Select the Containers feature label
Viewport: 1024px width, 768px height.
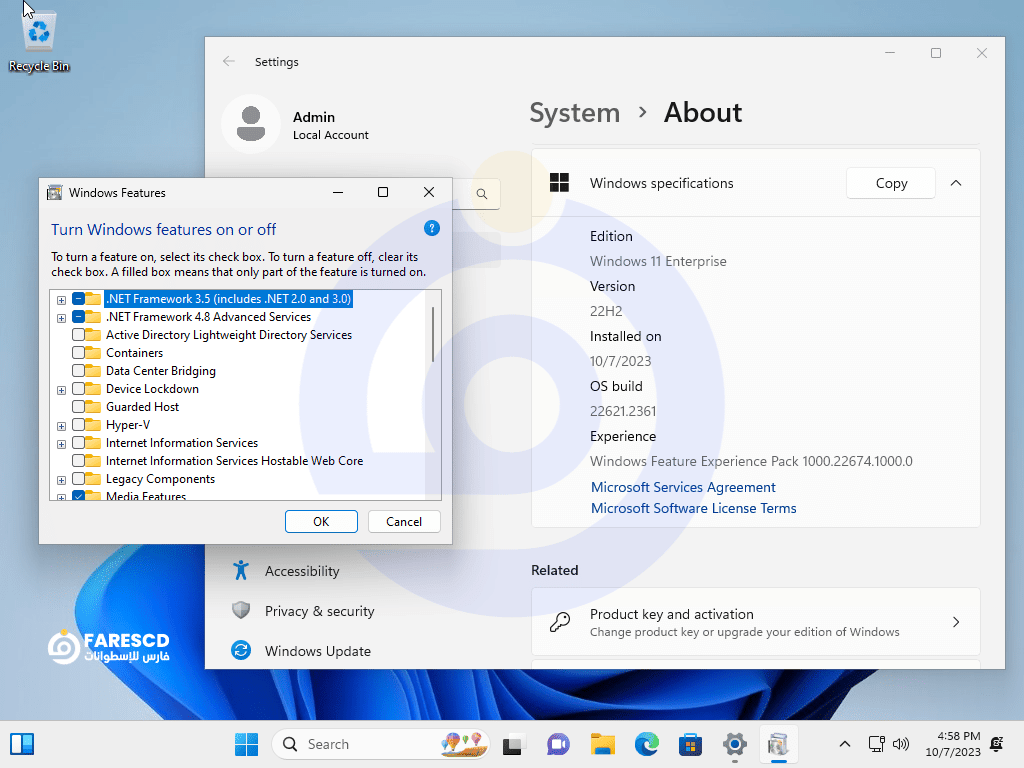point(135,353)
